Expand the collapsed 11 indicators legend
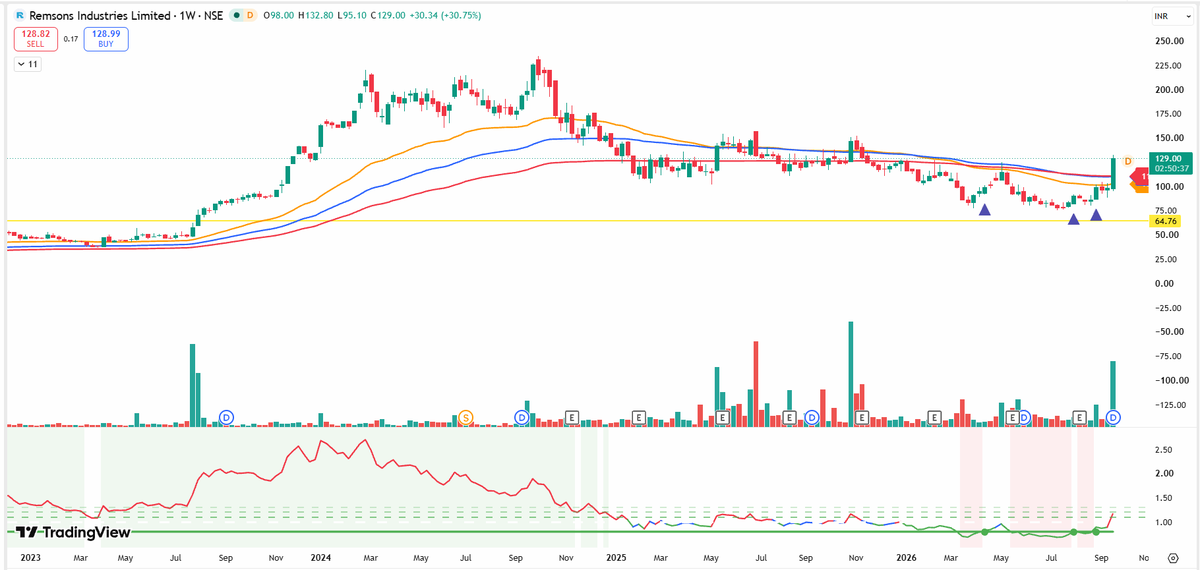Viewport: 1200px width, 570px height. pos(28,64)
